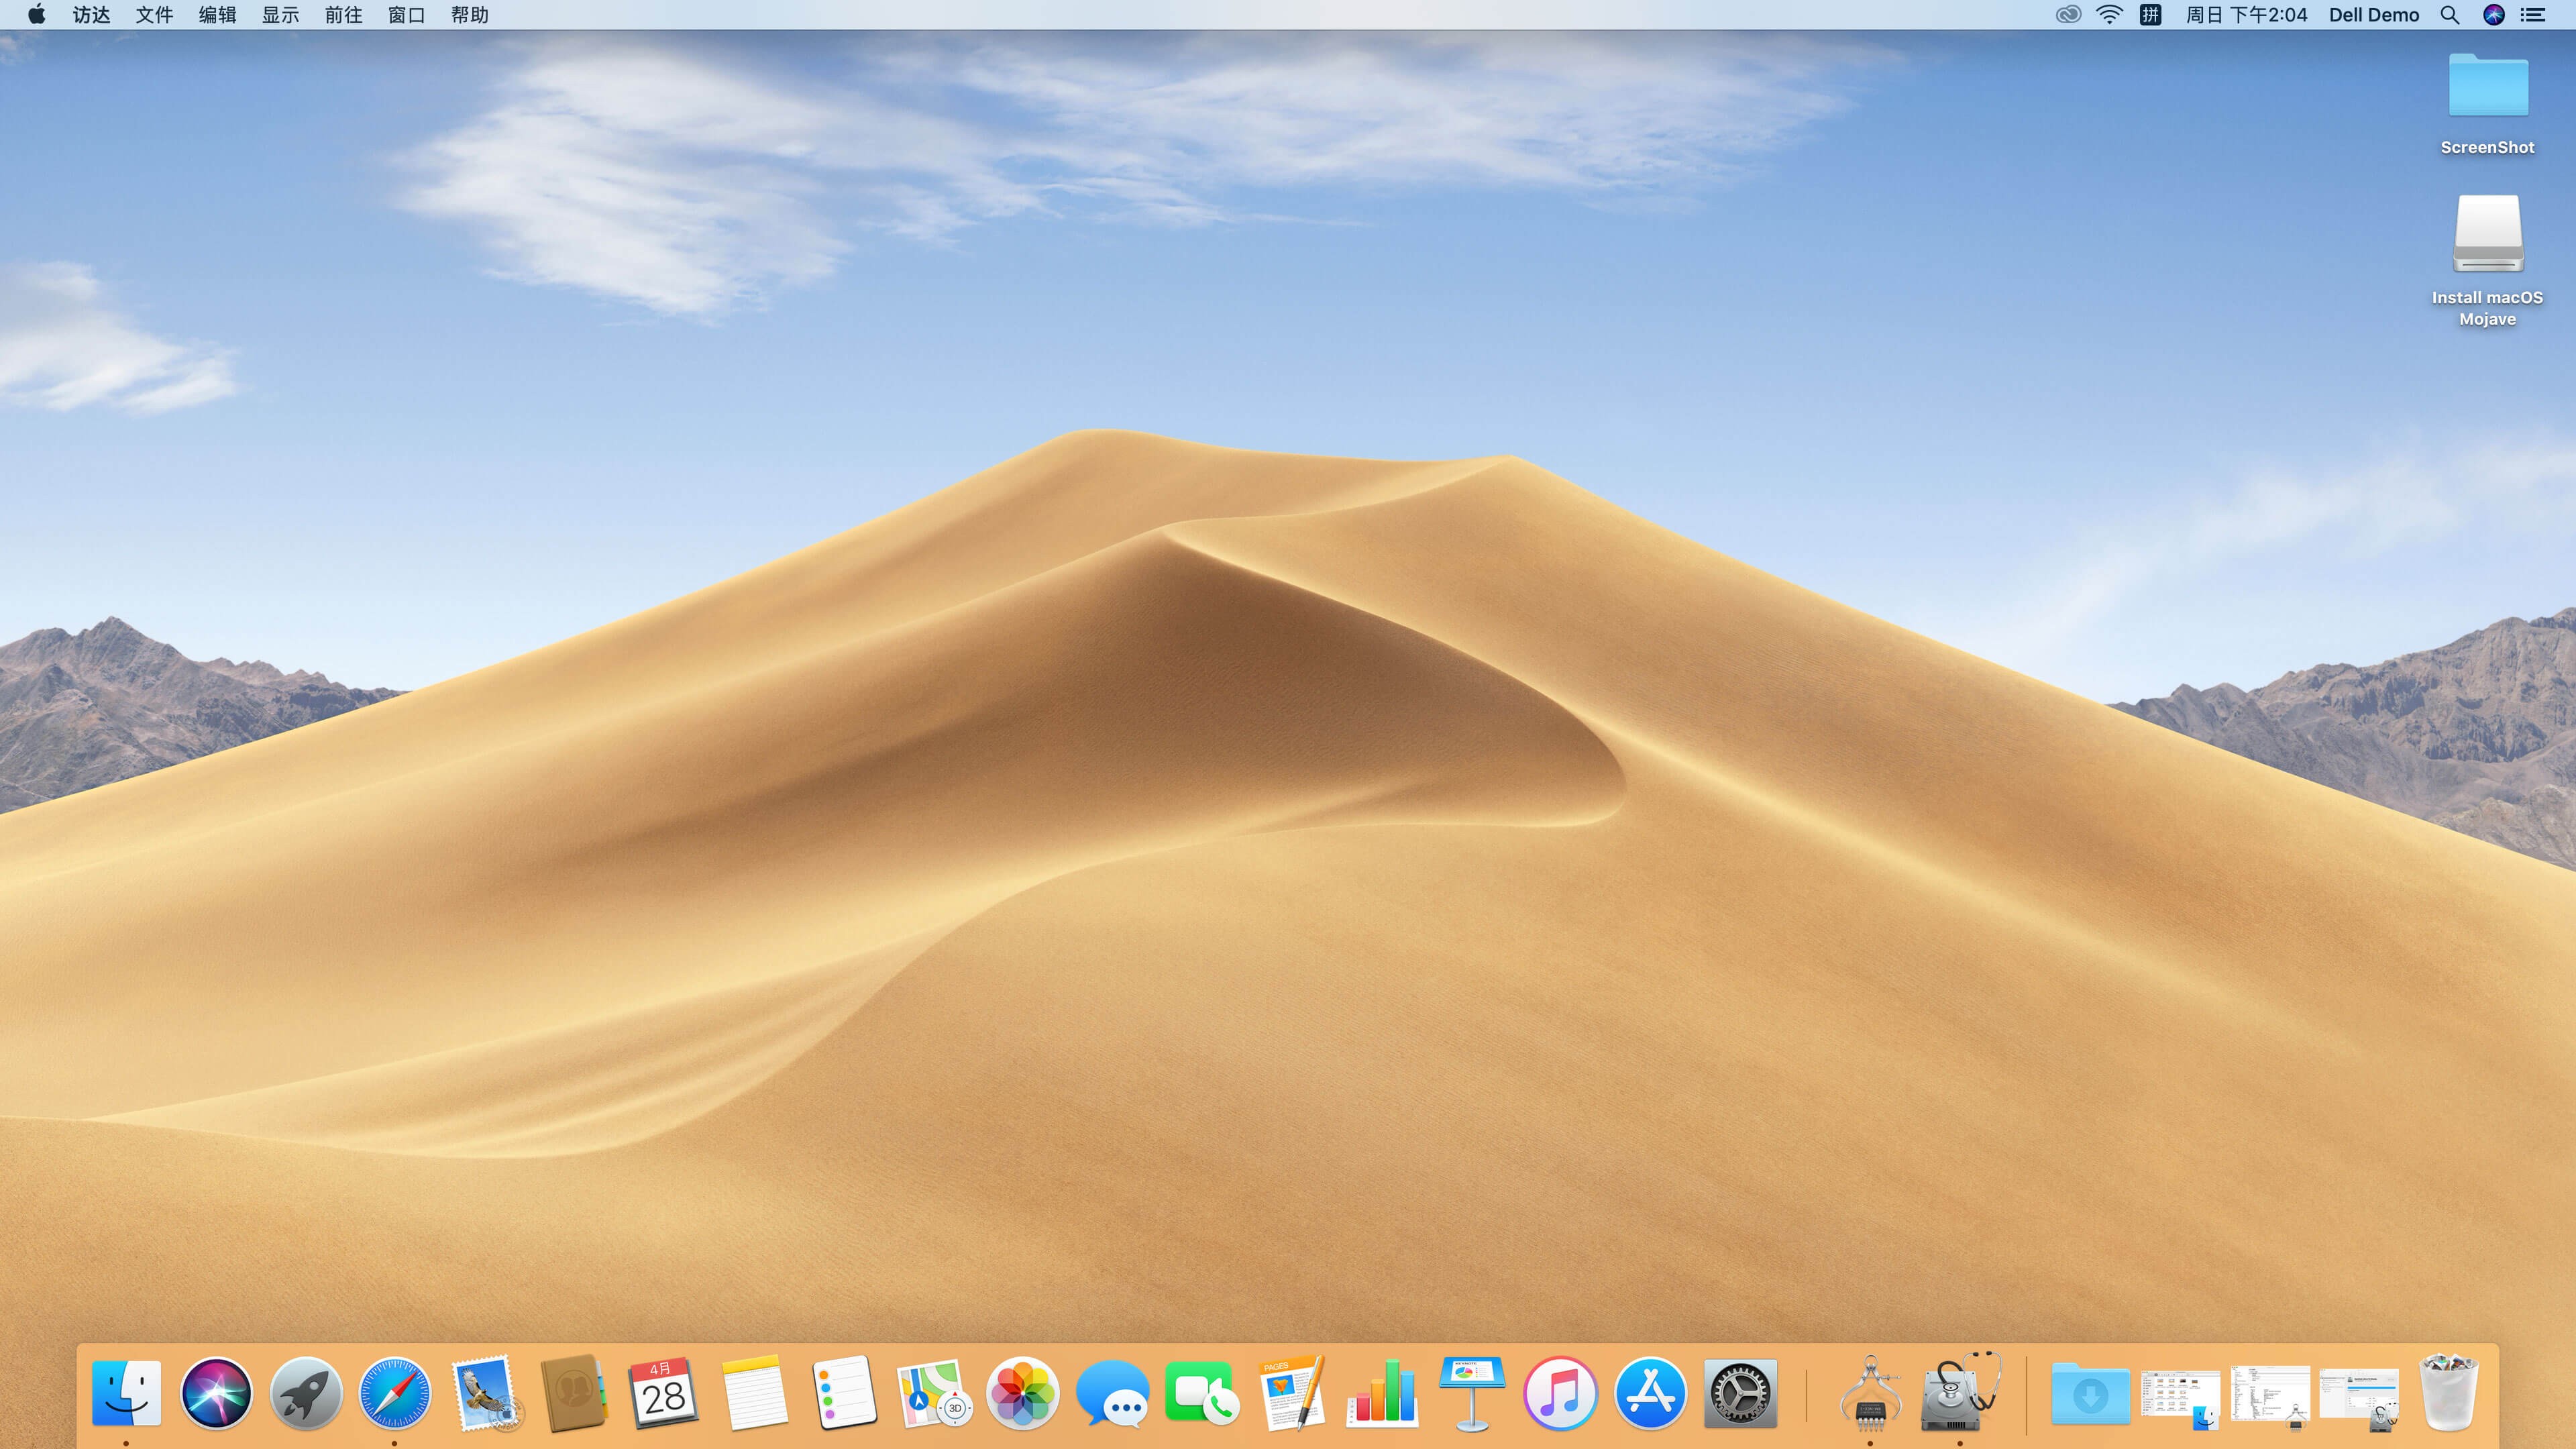Open Photos app in Dock
Image resolution: width=2576 pixels, height=1449 pixels.
pos(1022,1392)
